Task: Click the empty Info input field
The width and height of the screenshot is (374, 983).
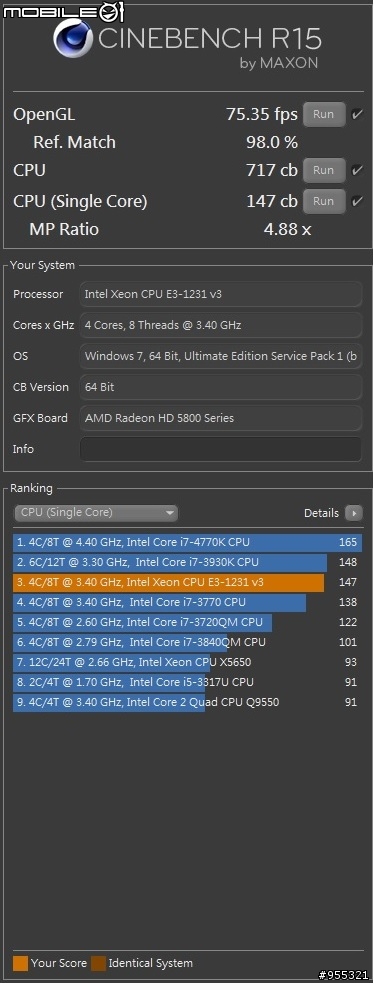Action: click(221, 449)
